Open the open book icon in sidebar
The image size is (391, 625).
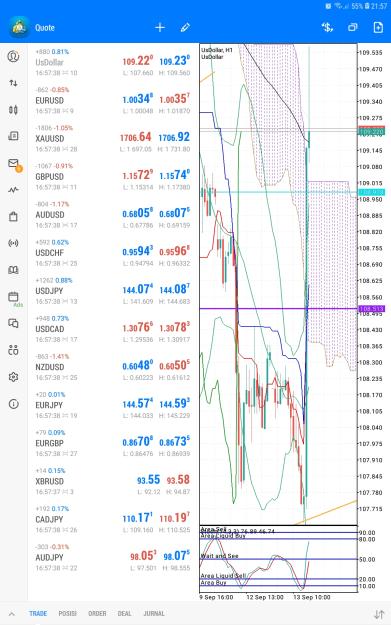[13, 270]
